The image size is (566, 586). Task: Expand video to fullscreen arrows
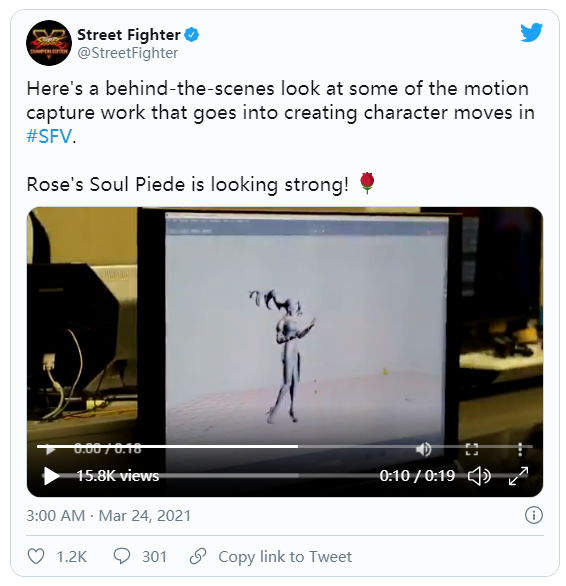point(519,476)
